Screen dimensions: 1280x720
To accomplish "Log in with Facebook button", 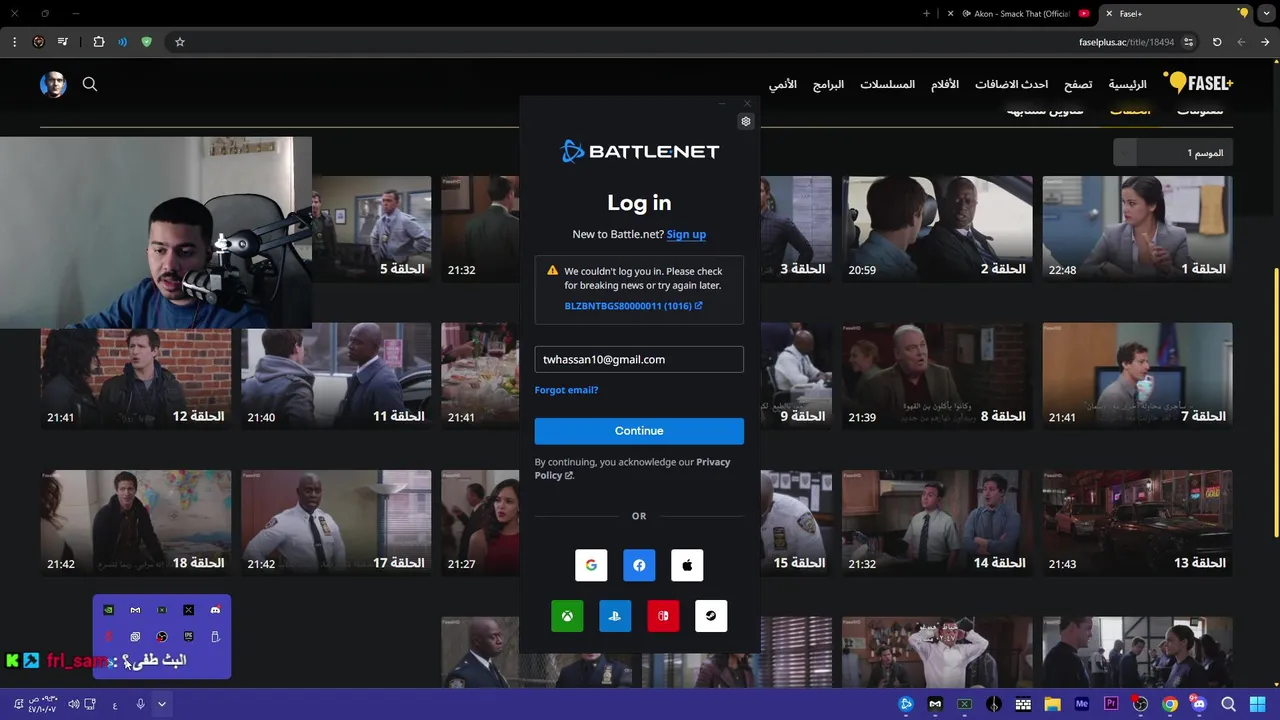I will pos(639,565).
